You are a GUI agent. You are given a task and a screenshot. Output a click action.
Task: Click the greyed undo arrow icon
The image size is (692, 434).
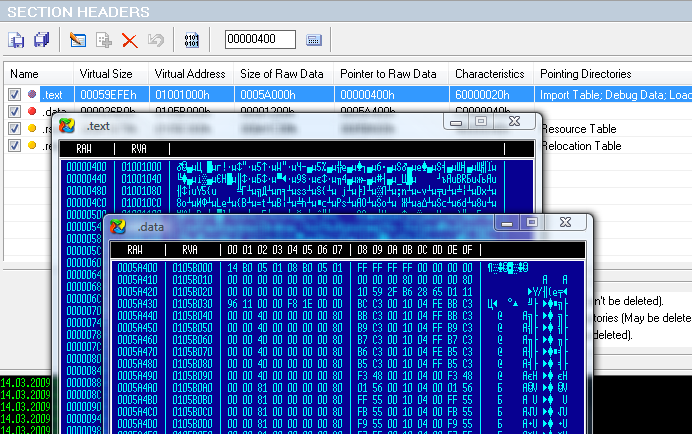(x=155, y=40)
